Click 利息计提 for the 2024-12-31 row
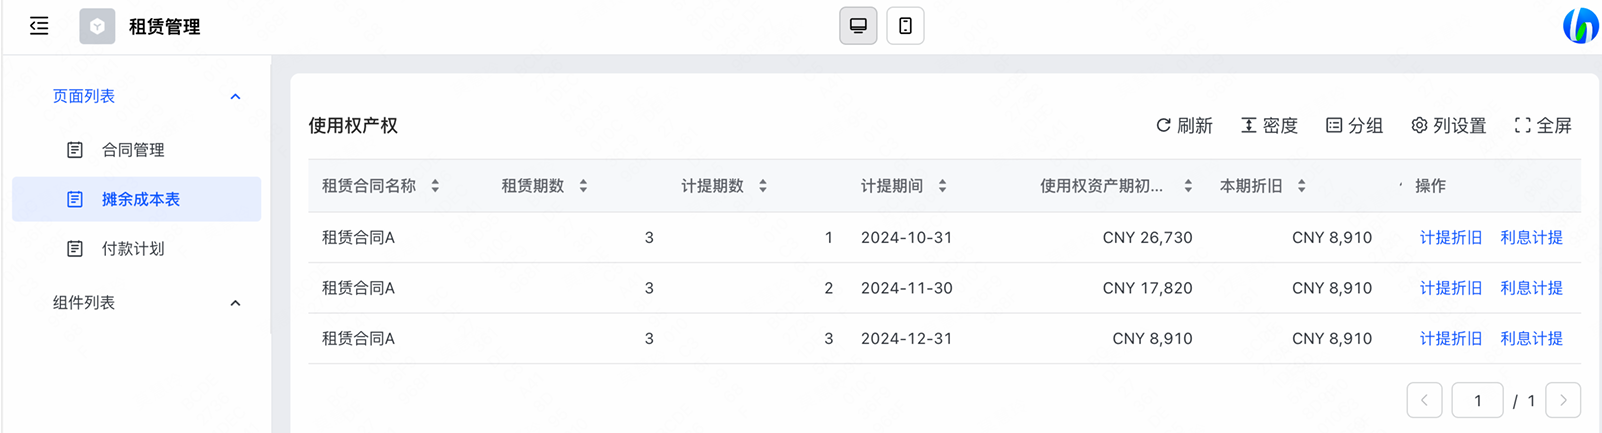This screenshot has height=433, width=1602. point(1531,339)
